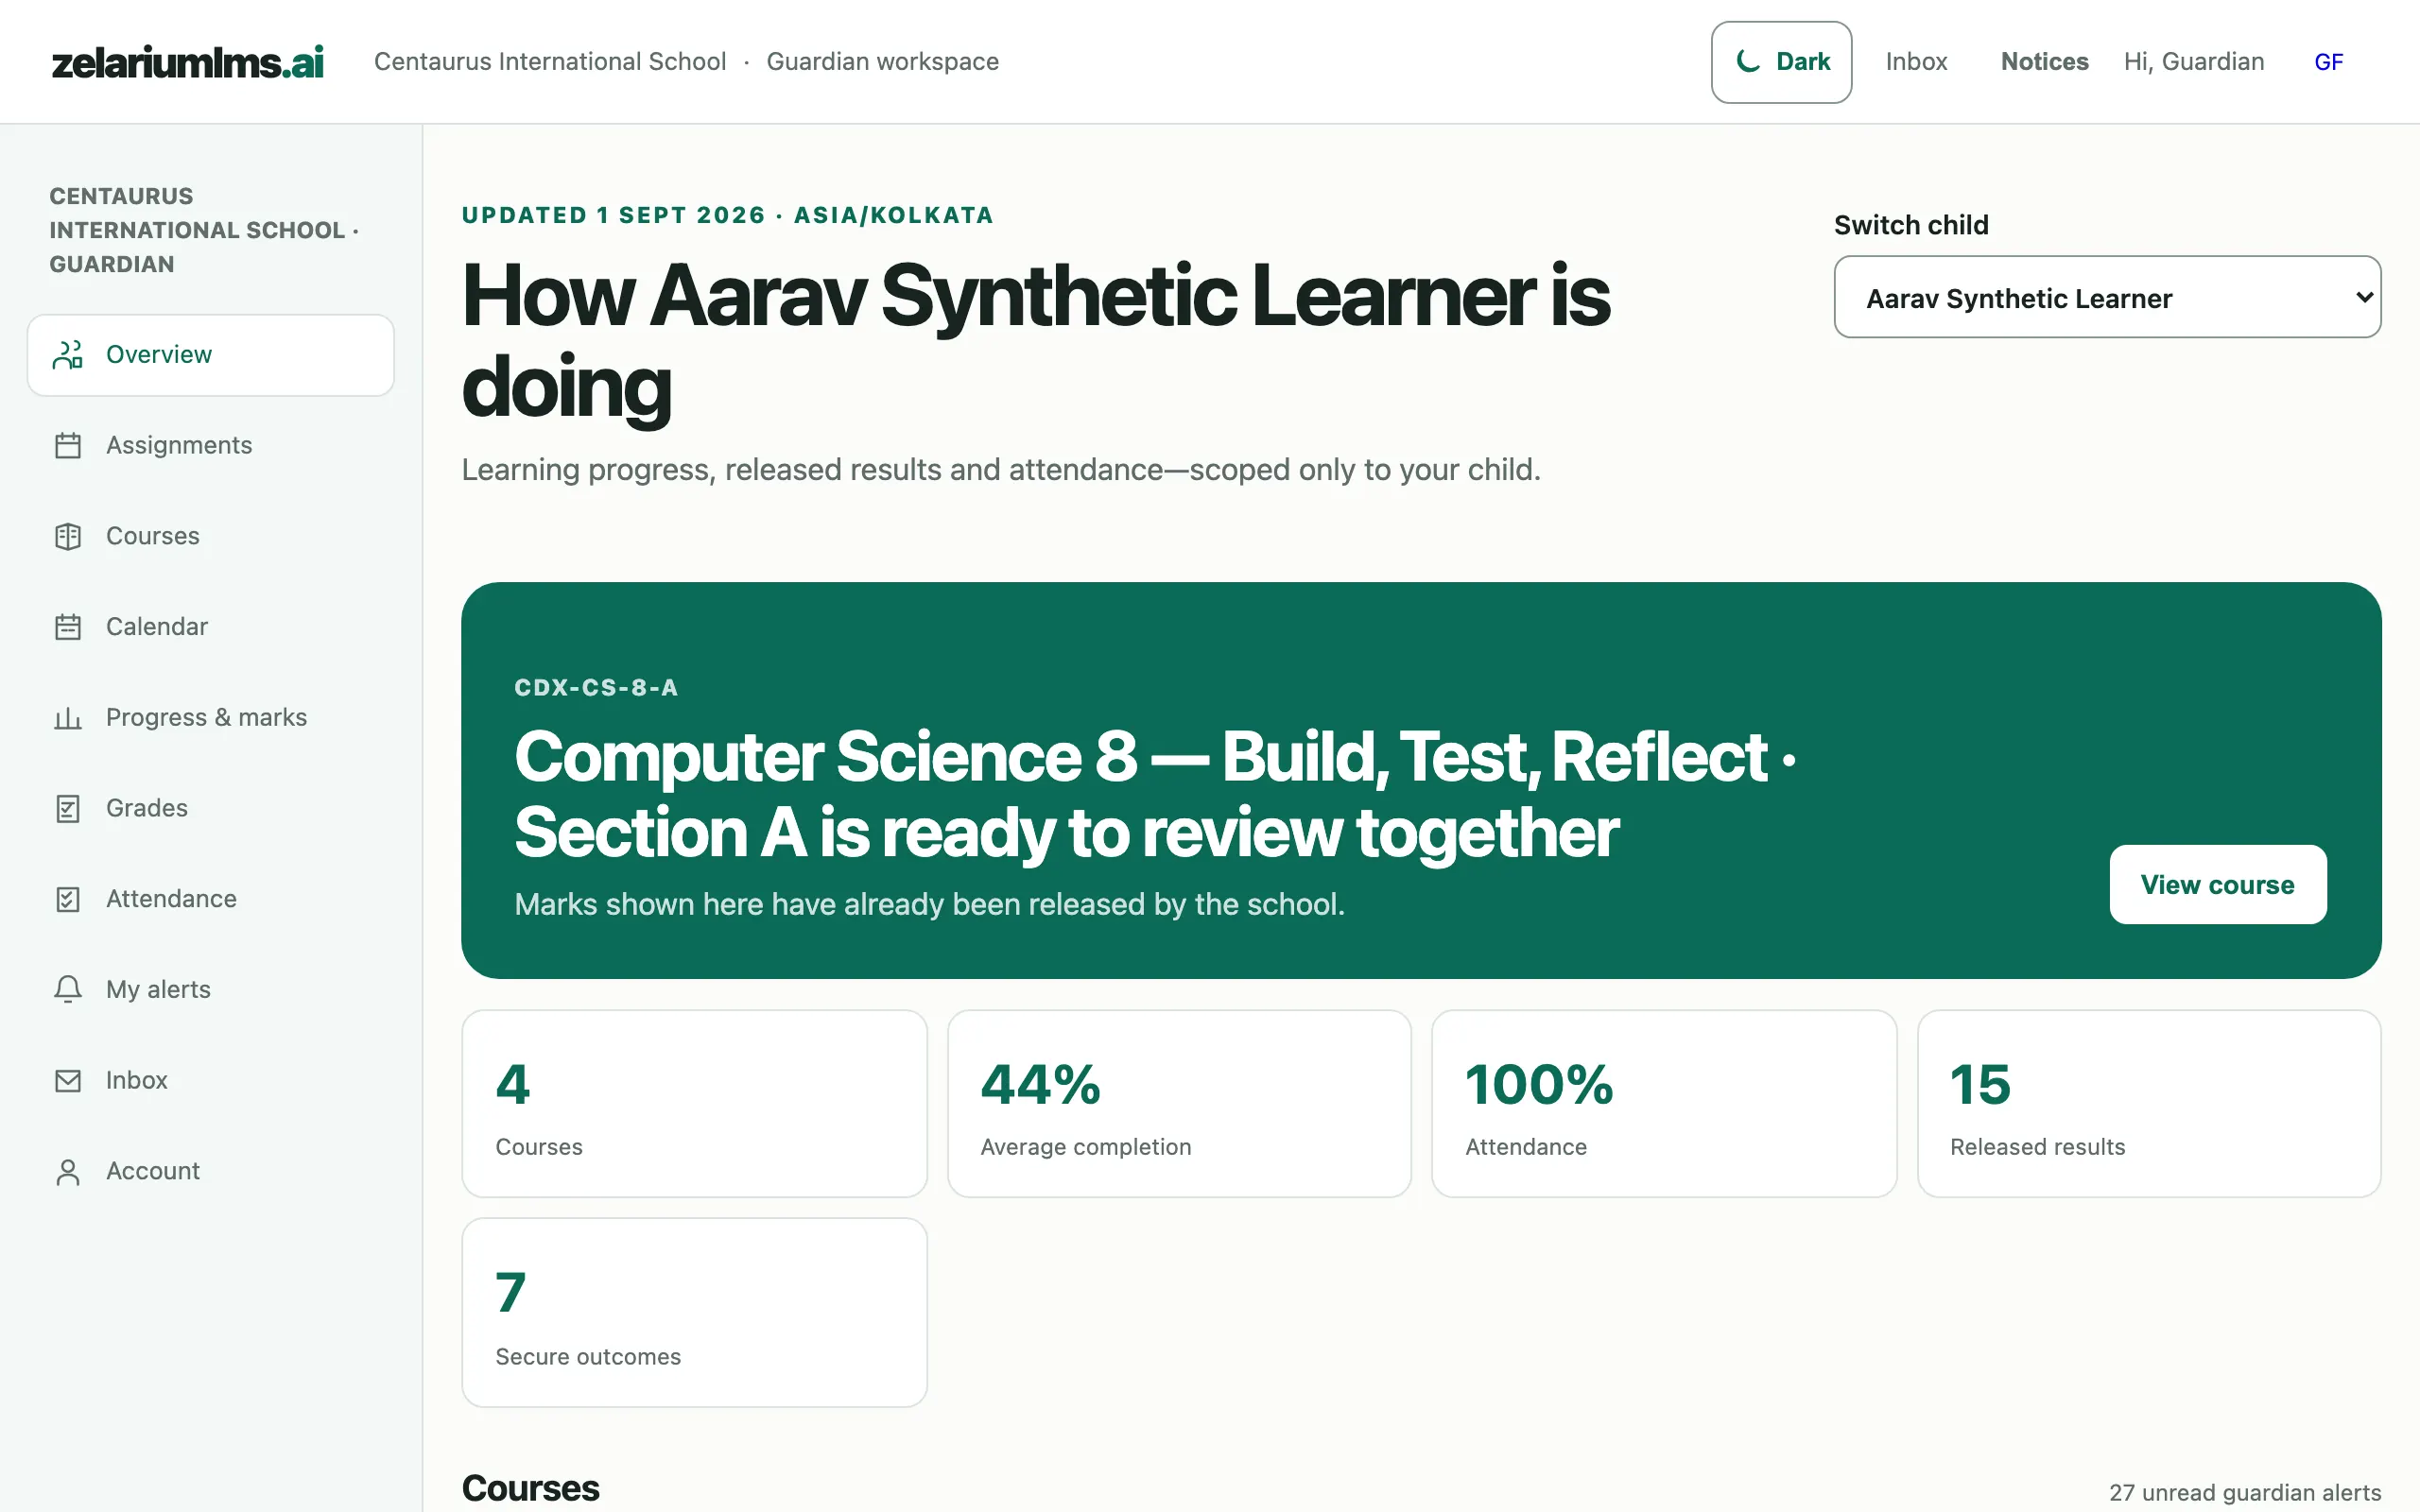Click the dropdown chevron beside Aarav Synthetic Learner
Viewport: 2420px width, 1512px height.
2363,297
